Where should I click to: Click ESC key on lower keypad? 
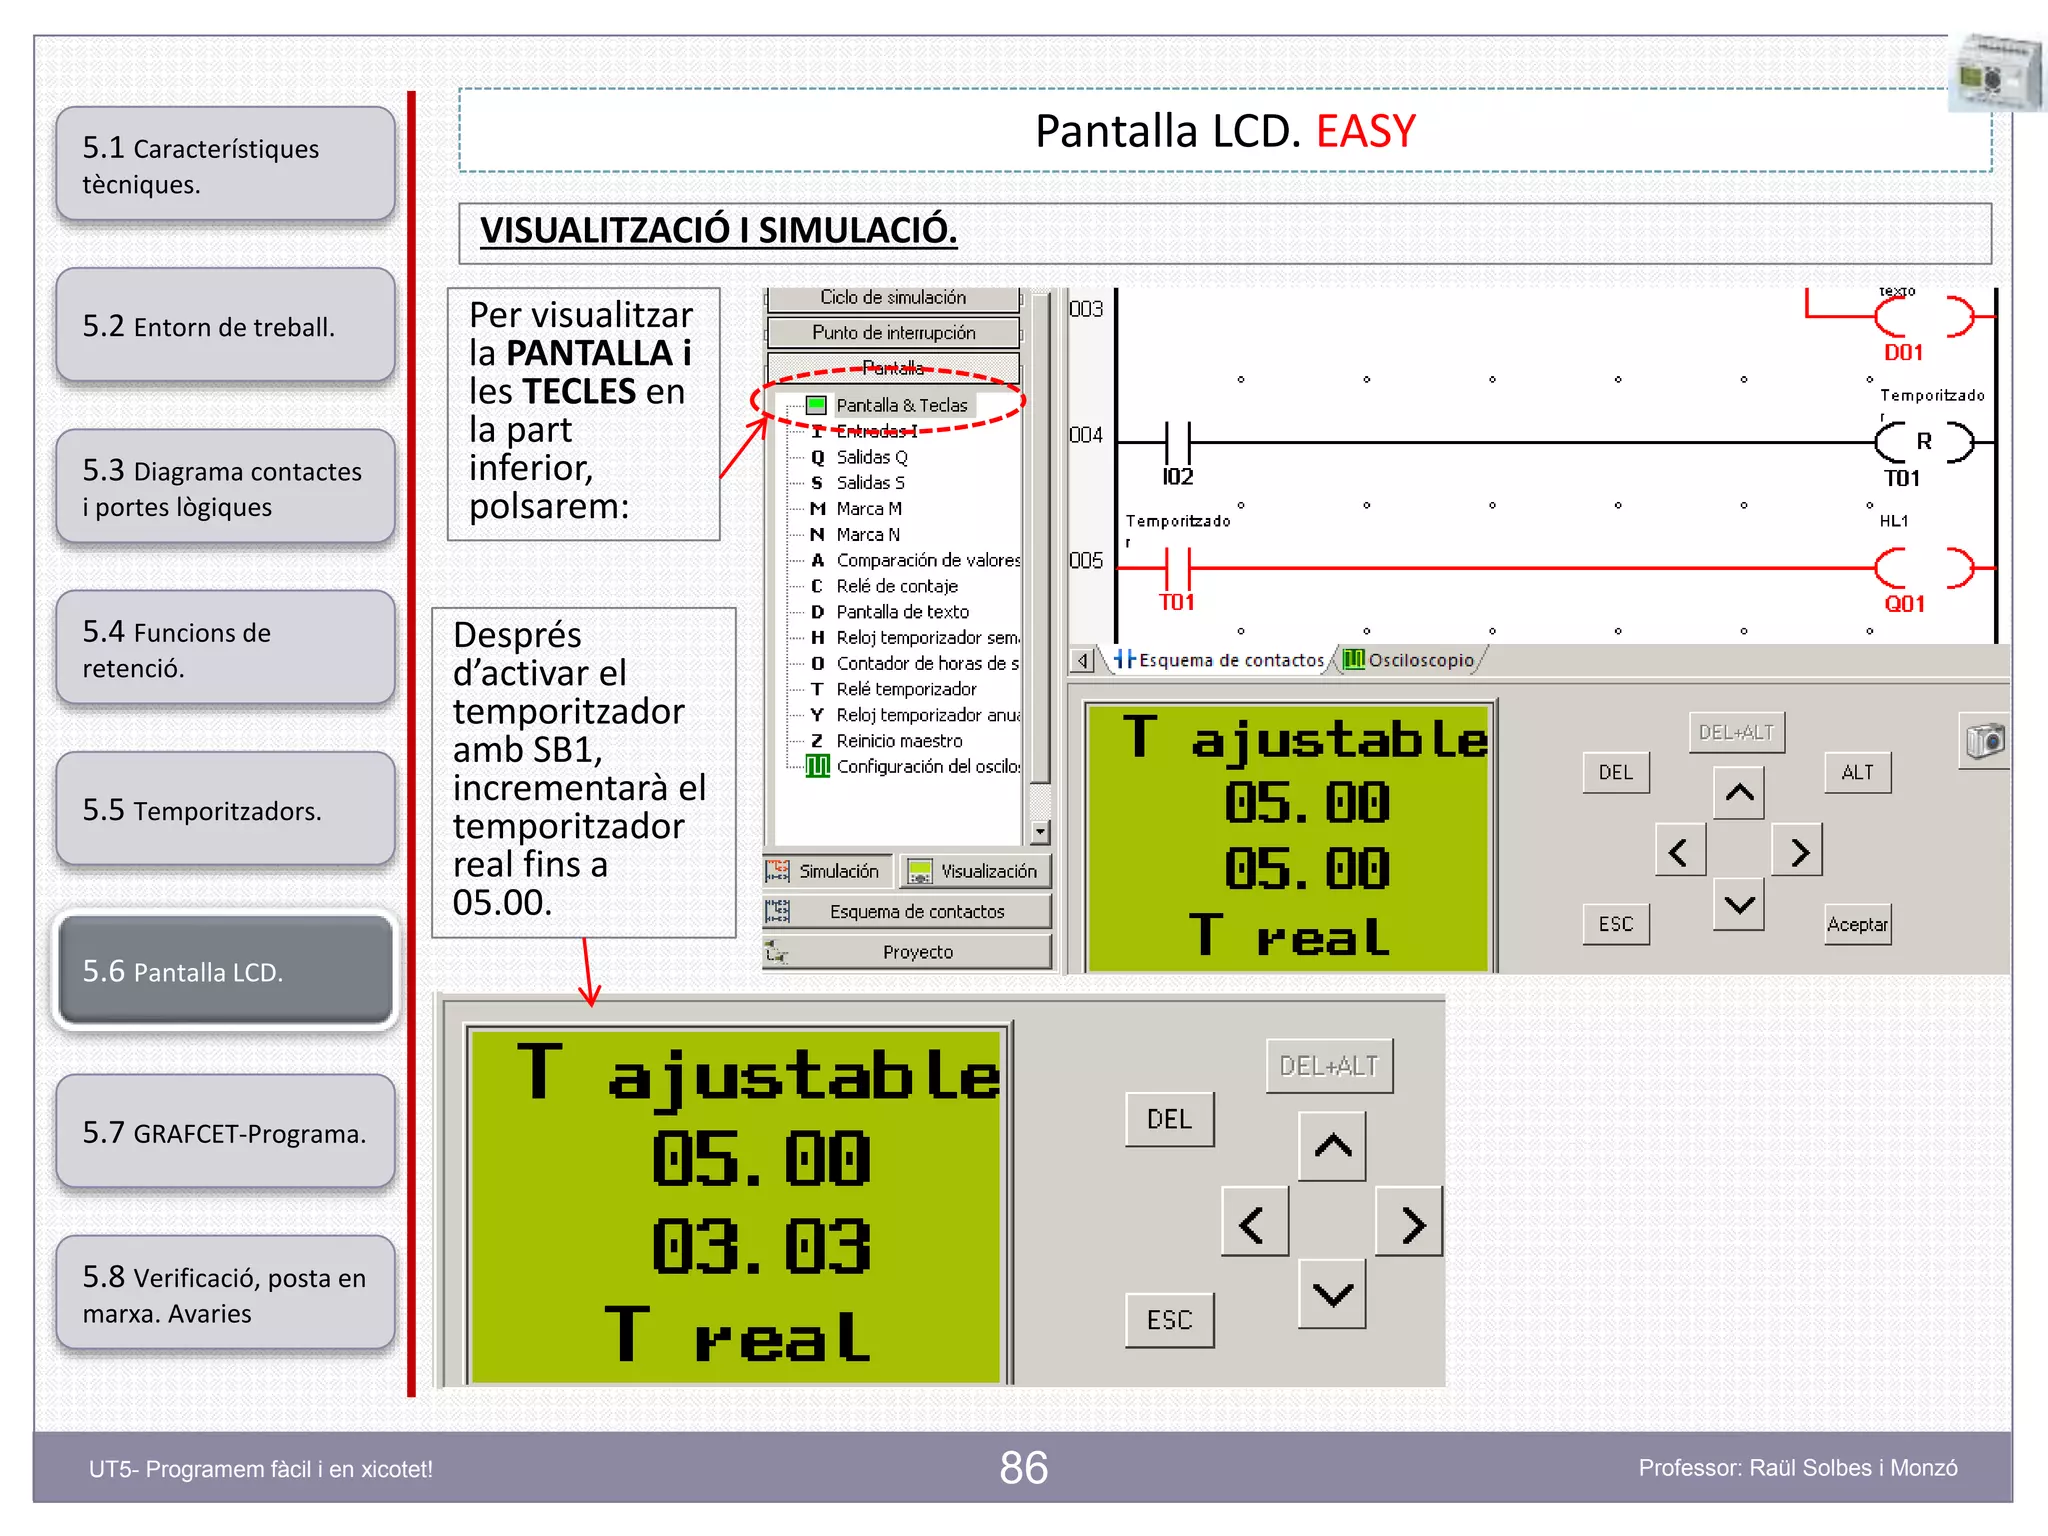(1169, 1320)
